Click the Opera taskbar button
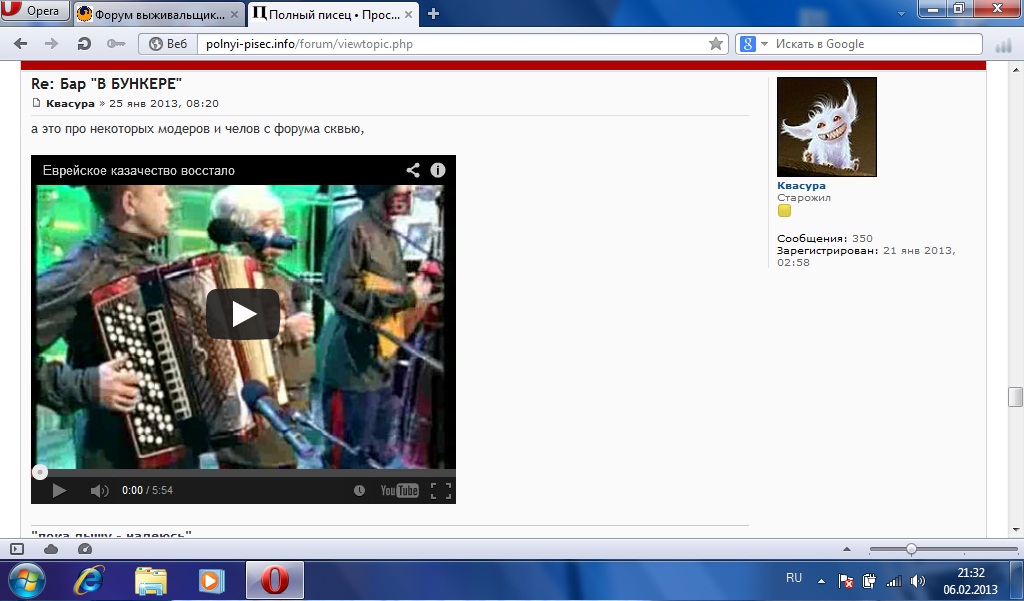The width and height of the screenshot is (1024, 601). tap(275, 581)
